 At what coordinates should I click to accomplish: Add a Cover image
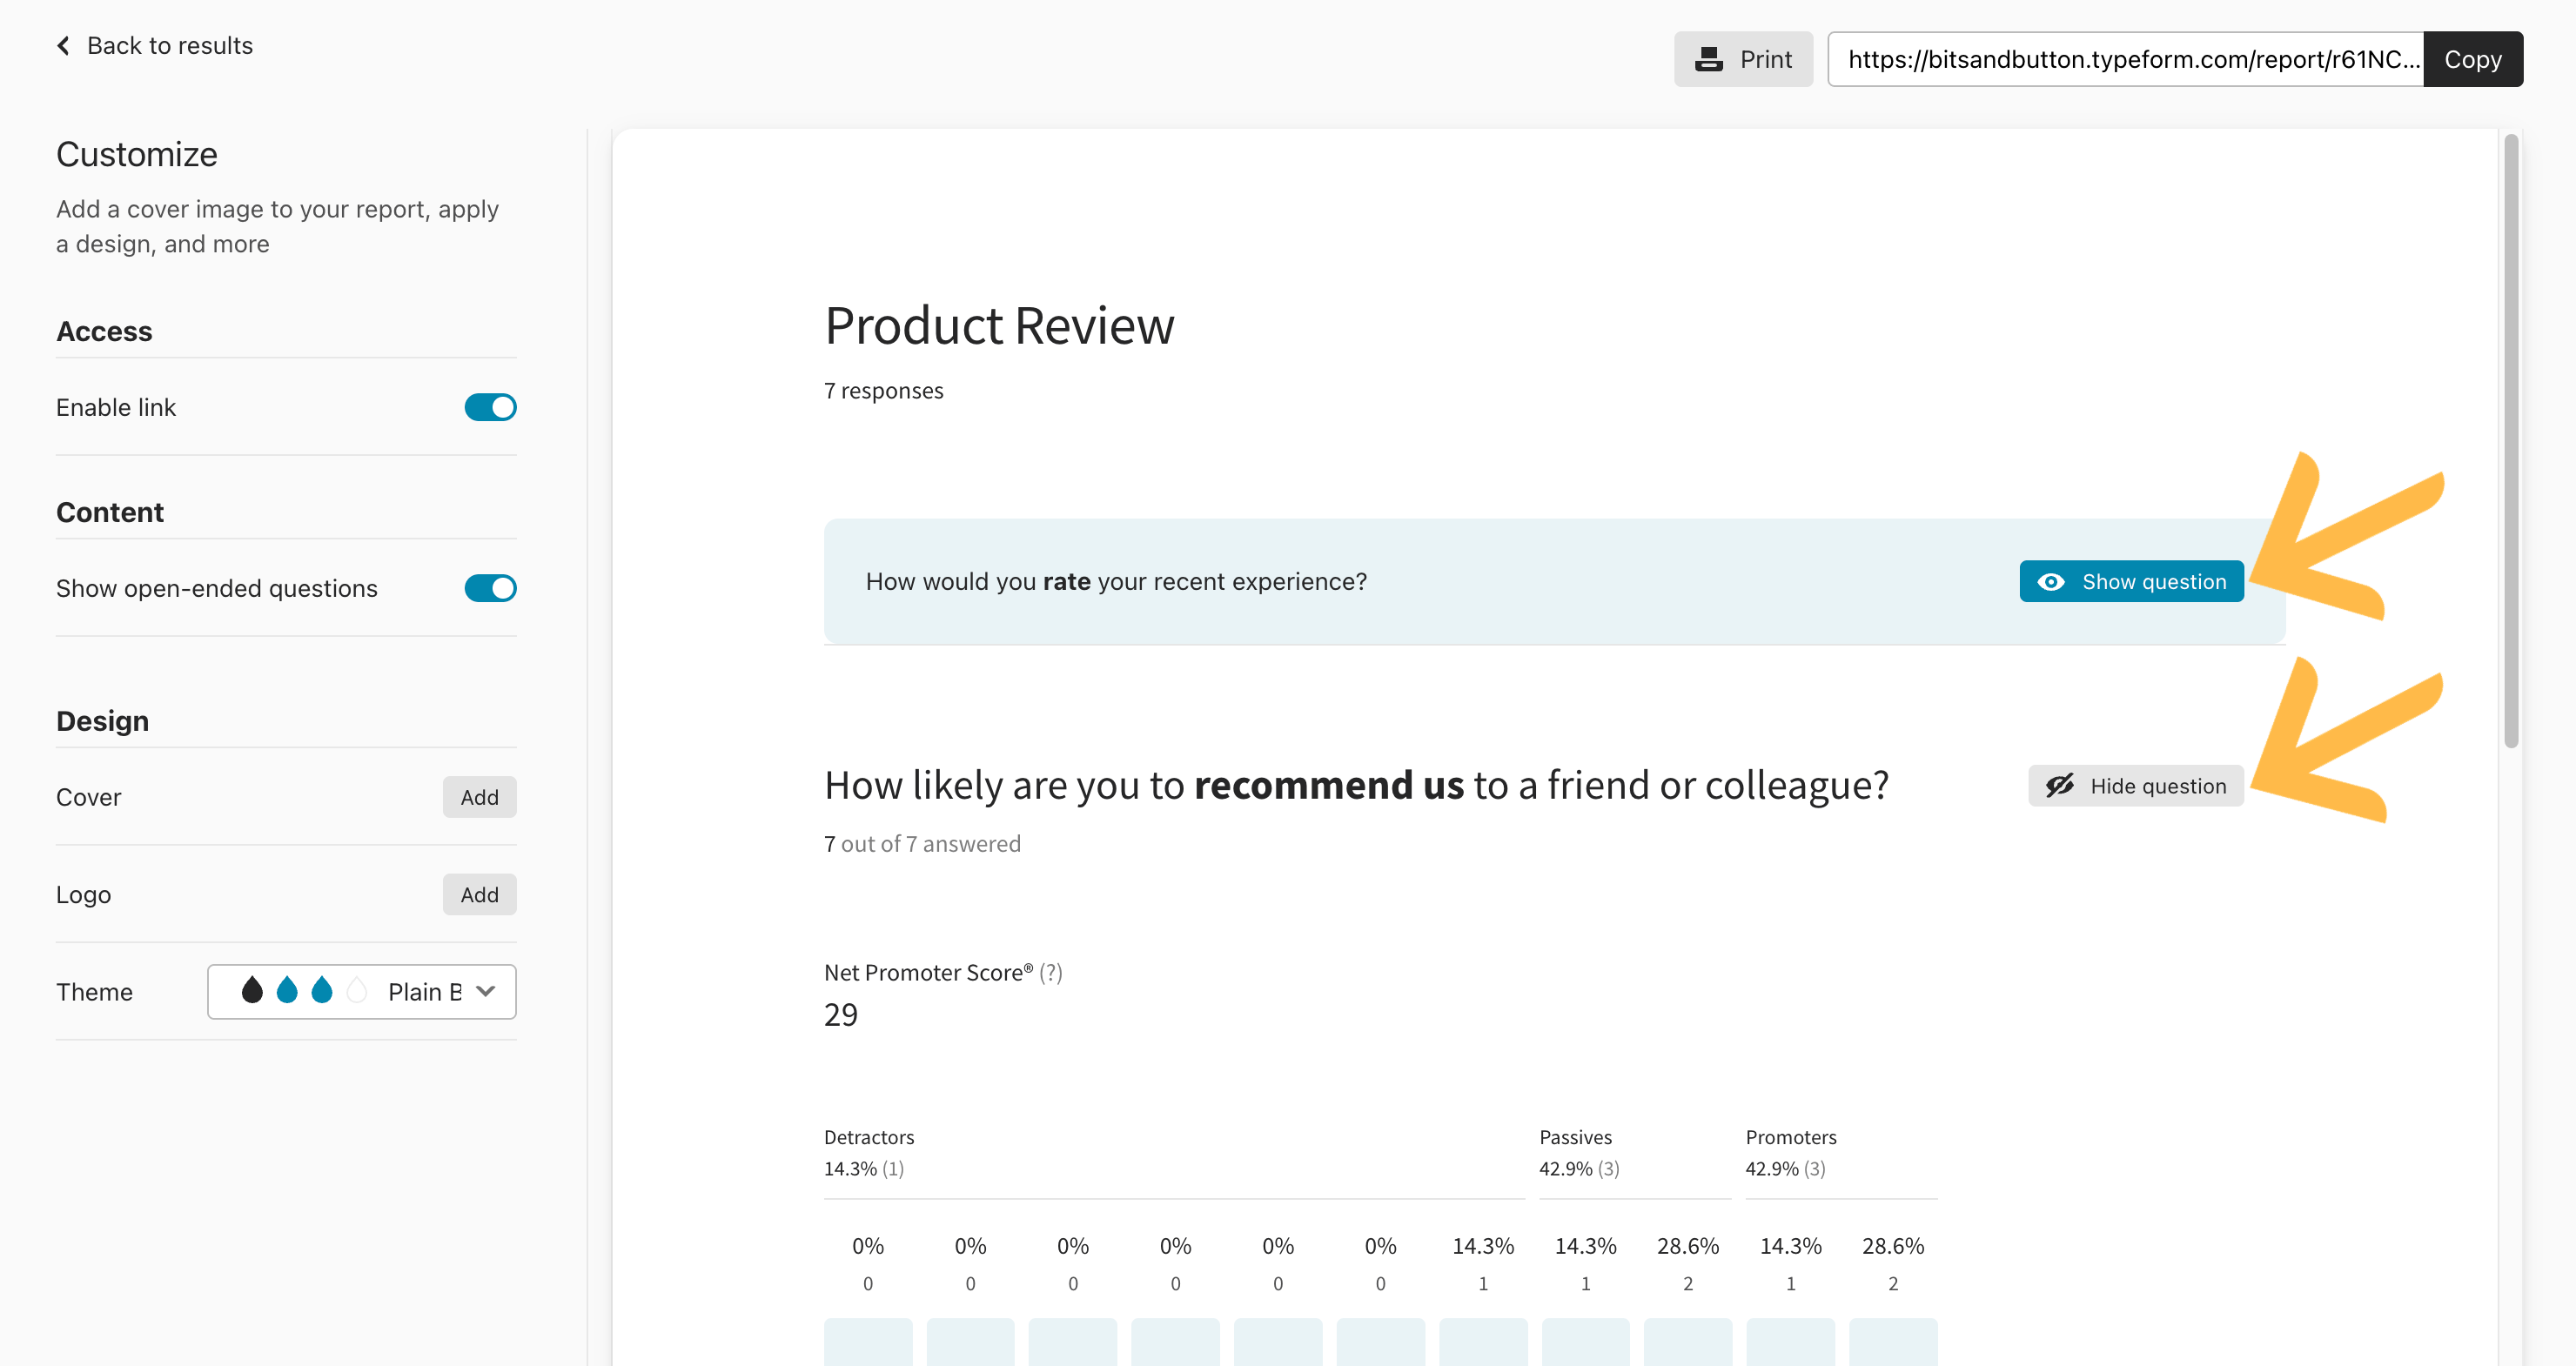tap(479, 797)
